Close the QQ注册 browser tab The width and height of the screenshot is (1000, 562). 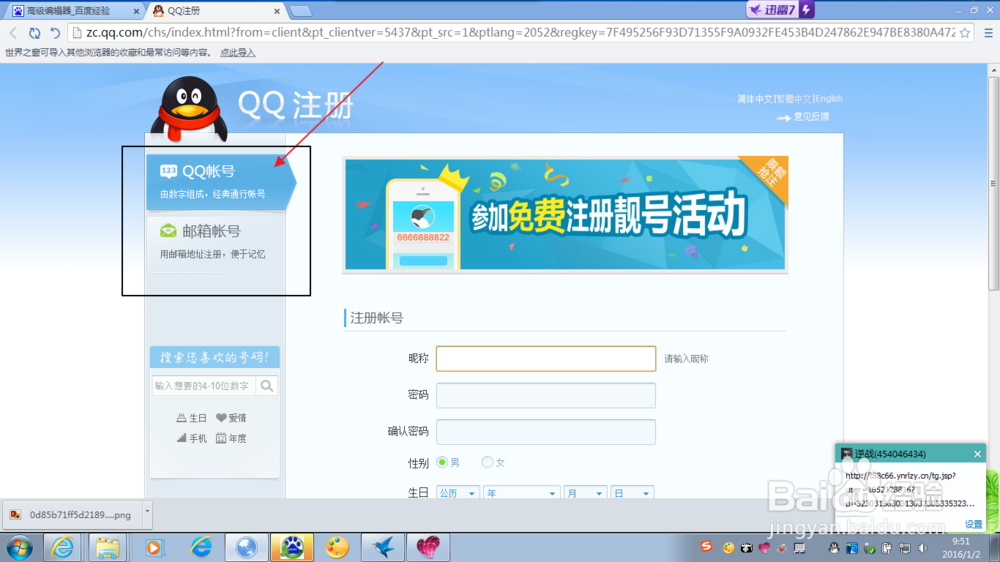pyautogui.click(x=277, y=11)
